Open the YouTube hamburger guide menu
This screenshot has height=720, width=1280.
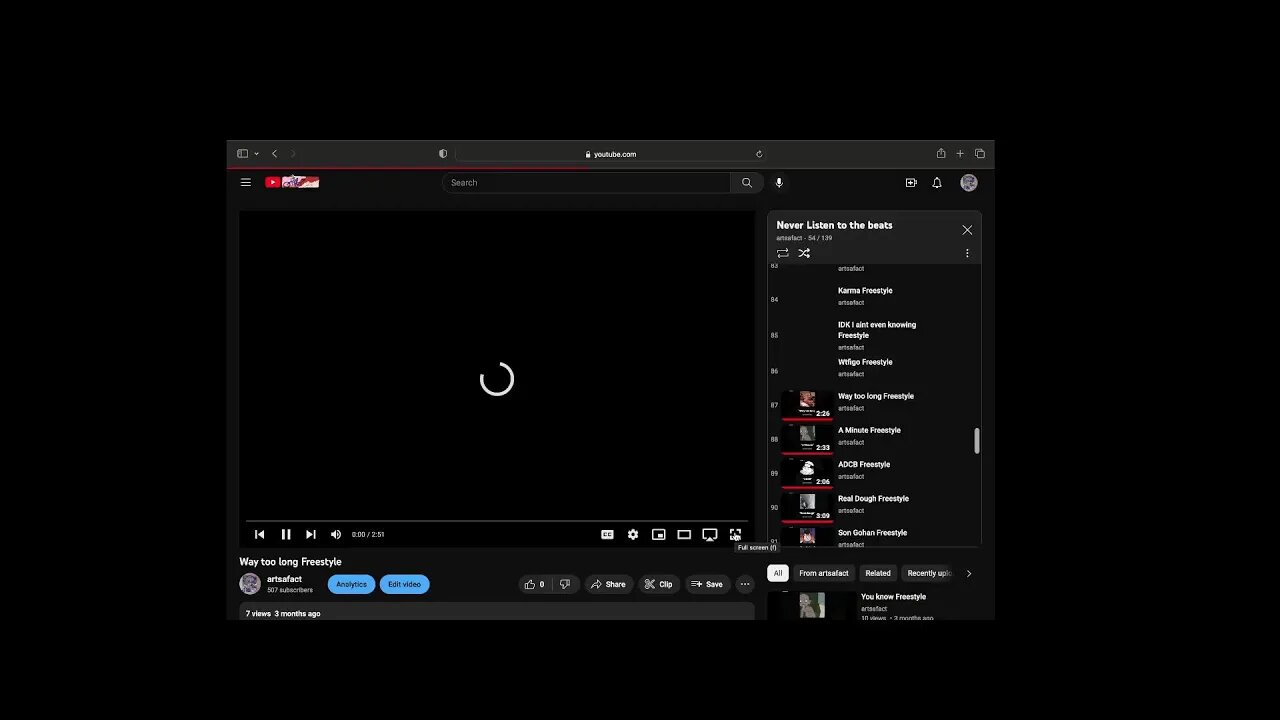(245, 182)
